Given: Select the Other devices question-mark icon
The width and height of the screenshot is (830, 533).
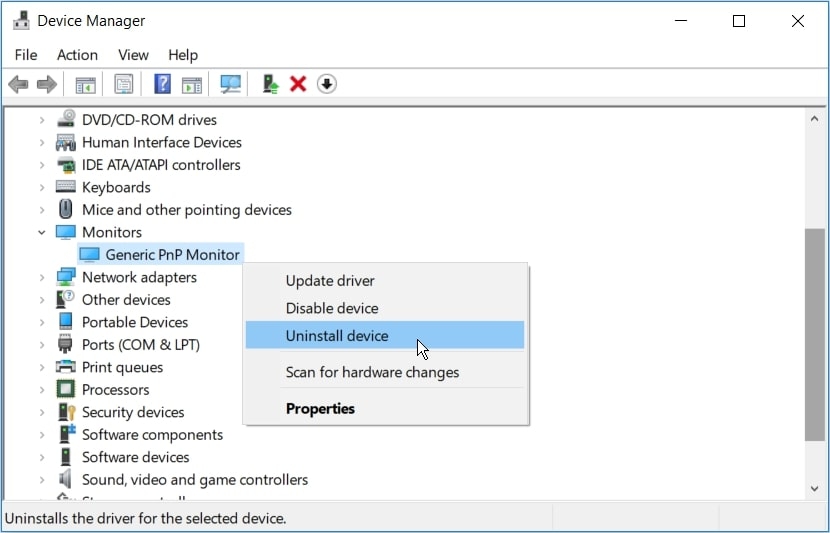Looking at the screenshot, I should pyautogui.click(x=66, y=299).
